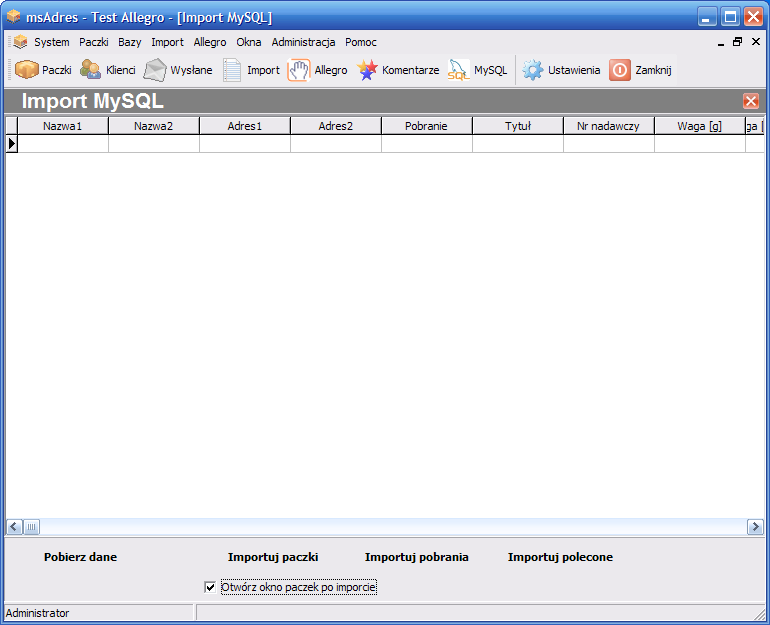This screenshot has width=770, height=625.
Task: Click the empty cell under Pobranie
Action: coord(427,144)
